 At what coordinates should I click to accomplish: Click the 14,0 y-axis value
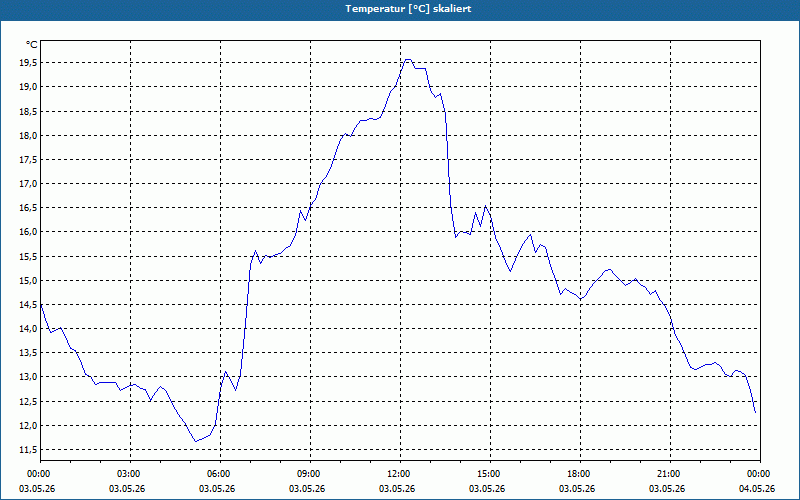[x=29, y=329]
